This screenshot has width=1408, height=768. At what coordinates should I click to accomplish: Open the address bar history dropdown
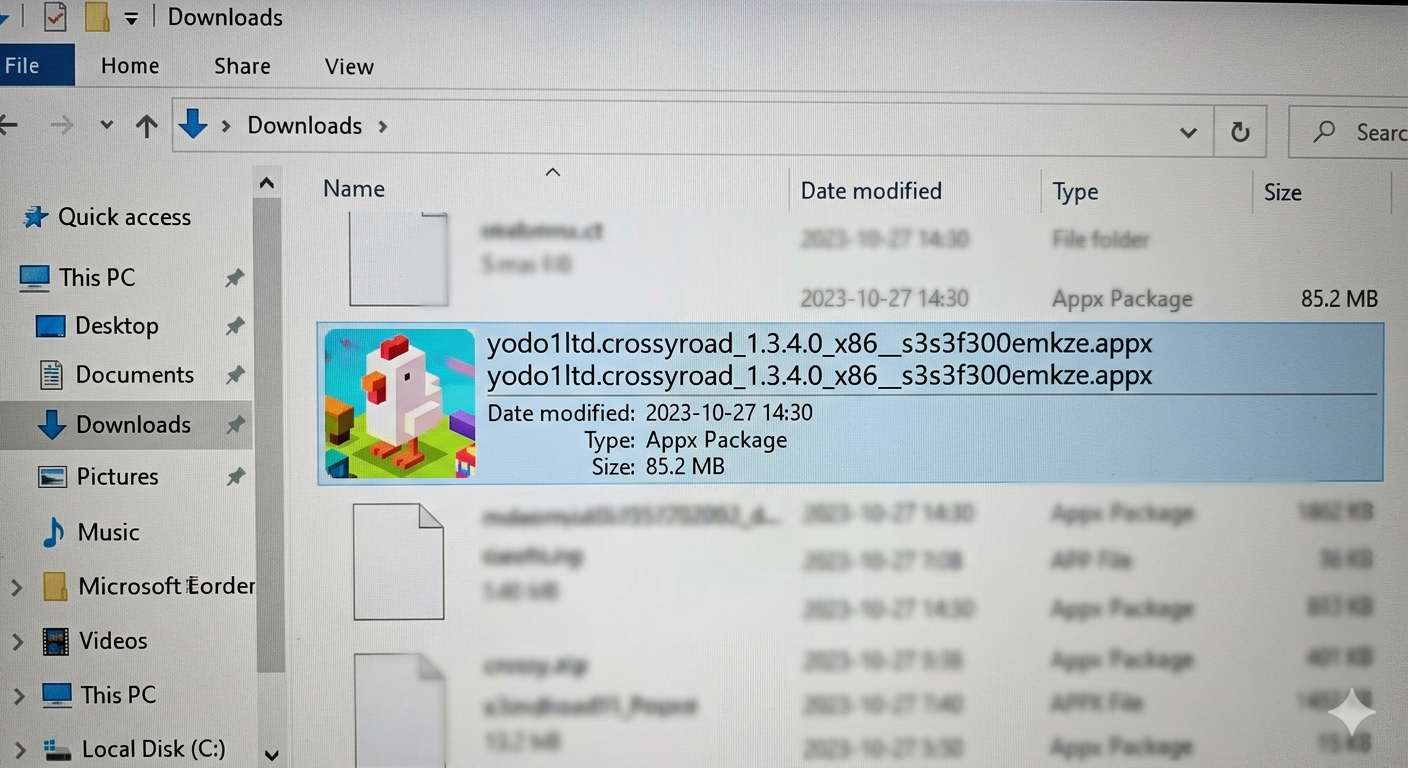click(1188, 132)
